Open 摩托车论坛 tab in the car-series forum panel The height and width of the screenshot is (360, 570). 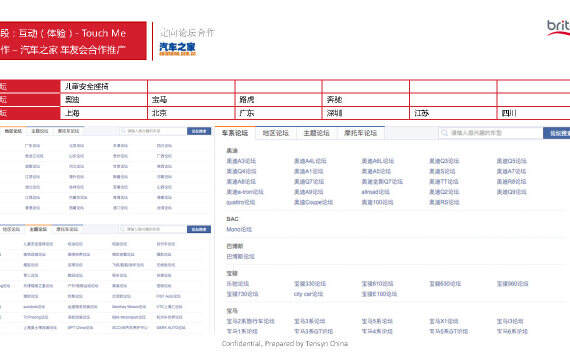coord(360,133)
